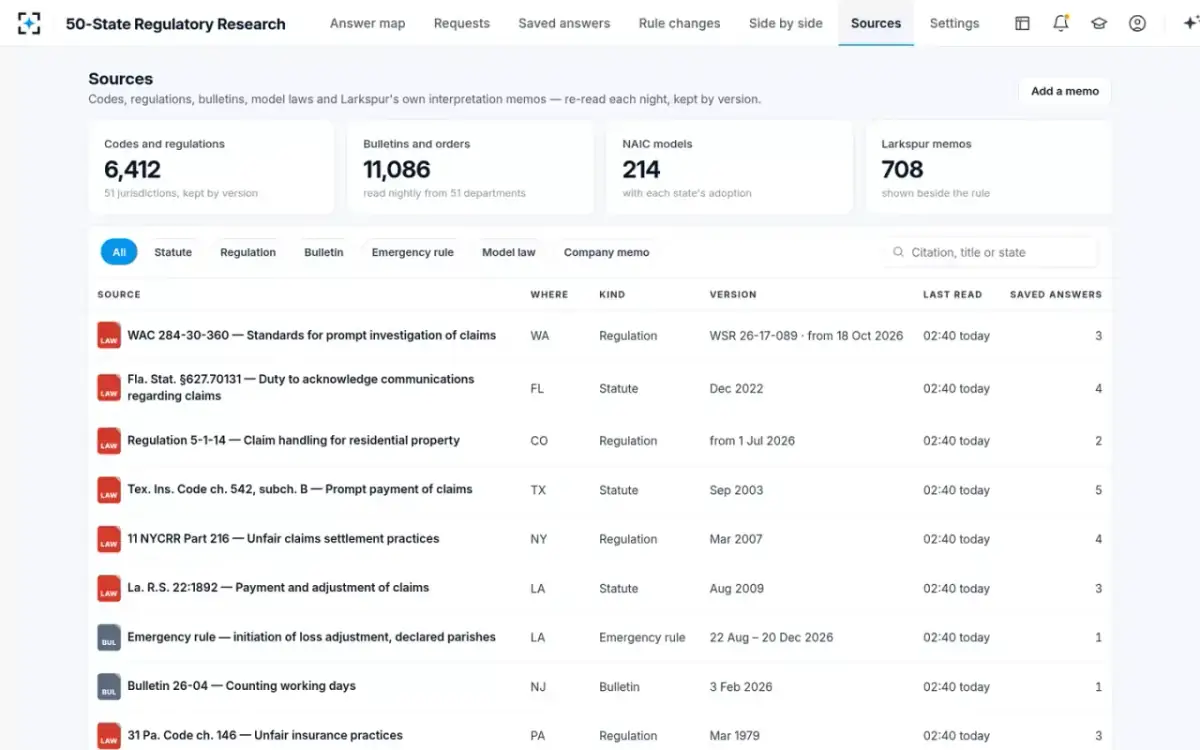Image resolution: width=1200 pixels, height=750 pixels.
Task: Click the LAW icon for Fla. Stat. §627.70131
Action: pos(109,387)
